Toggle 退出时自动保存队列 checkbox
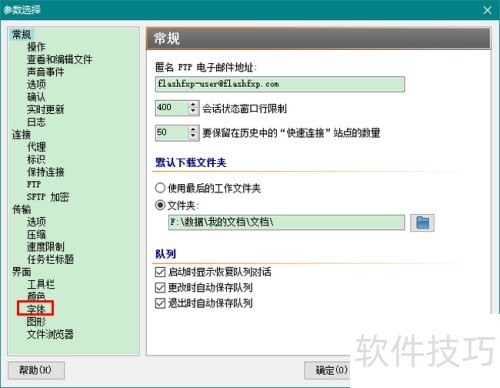The width and height of the screenshot is (500, 388). (160, 303)
